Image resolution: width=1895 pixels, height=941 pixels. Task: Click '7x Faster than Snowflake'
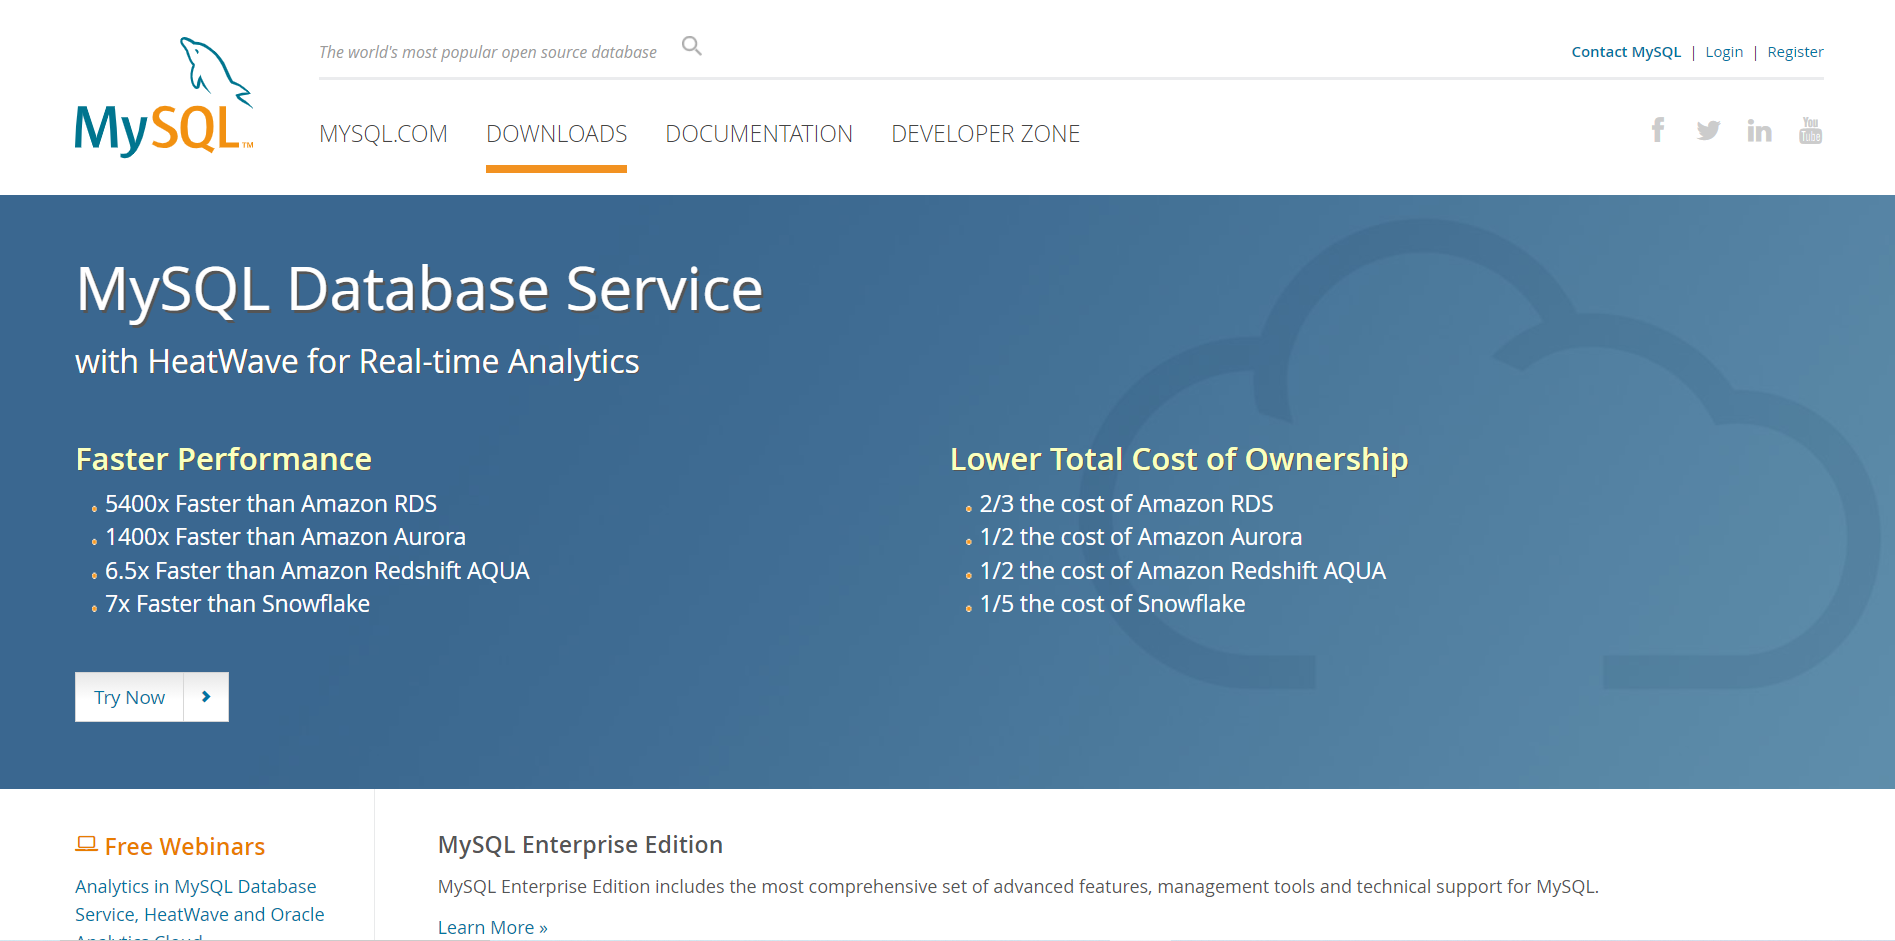pos(237,604)
